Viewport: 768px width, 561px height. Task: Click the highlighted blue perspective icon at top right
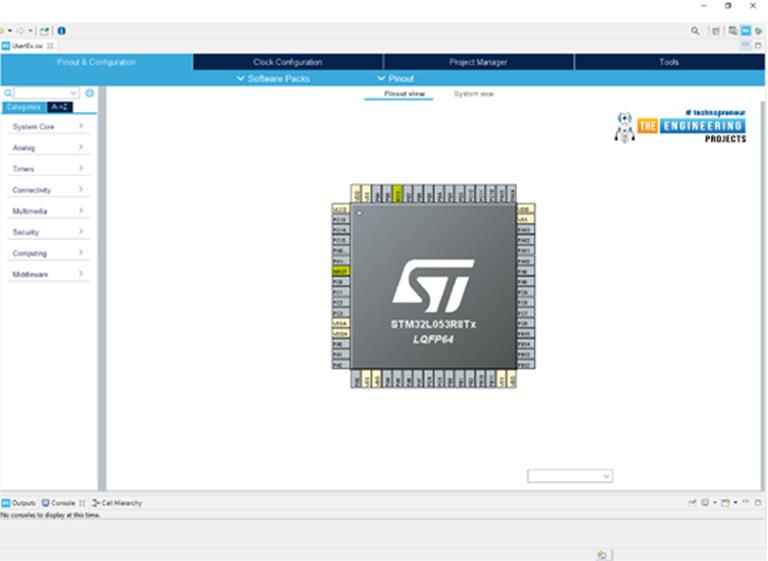click(745, 31)
